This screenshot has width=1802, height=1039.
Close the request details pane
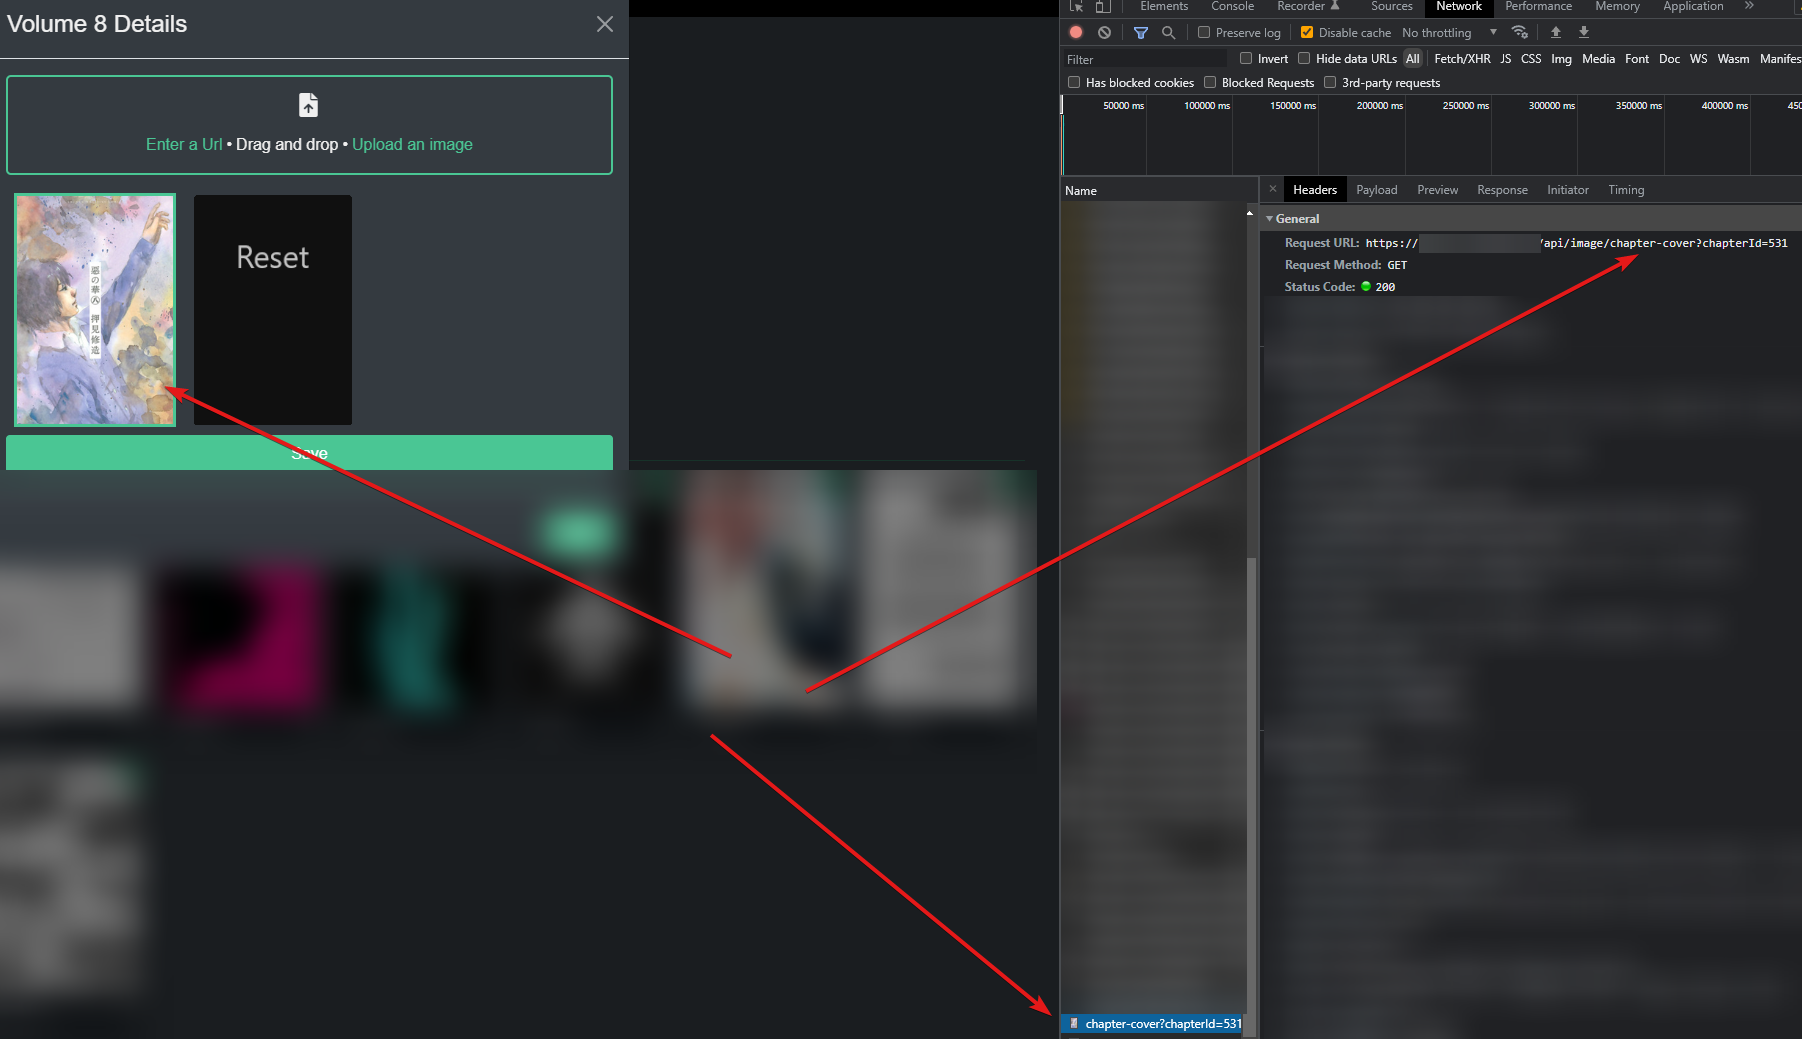pos(1272,188)
